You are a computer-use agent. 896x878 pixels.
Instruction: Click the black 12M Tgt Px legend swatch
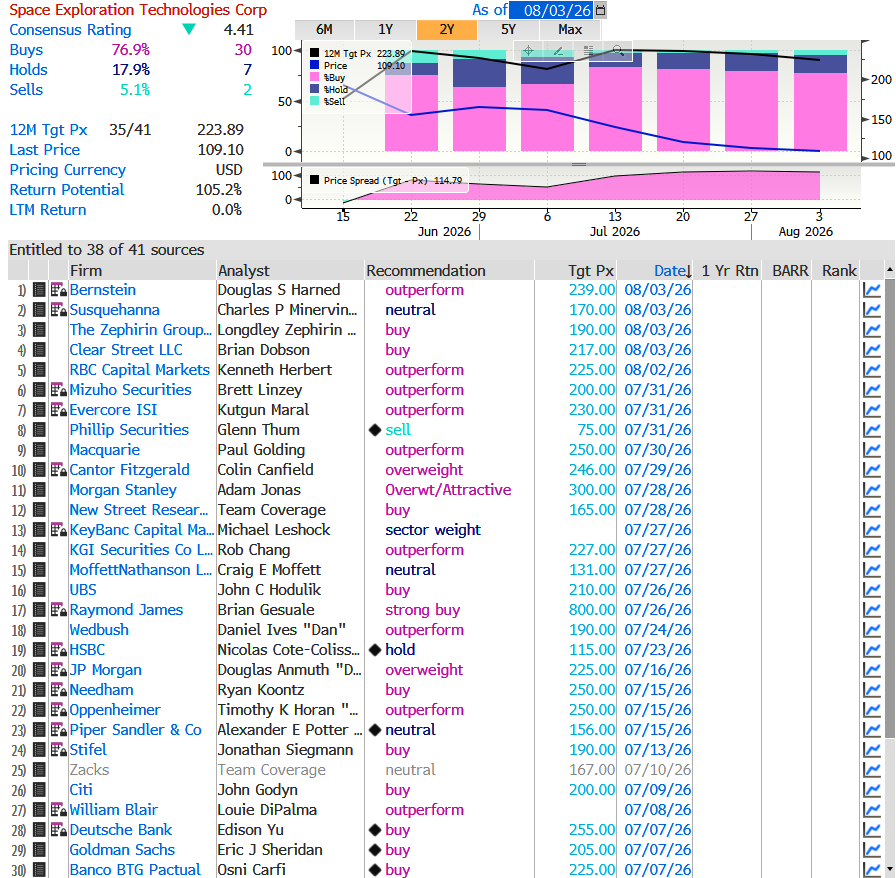coord(314,53)
